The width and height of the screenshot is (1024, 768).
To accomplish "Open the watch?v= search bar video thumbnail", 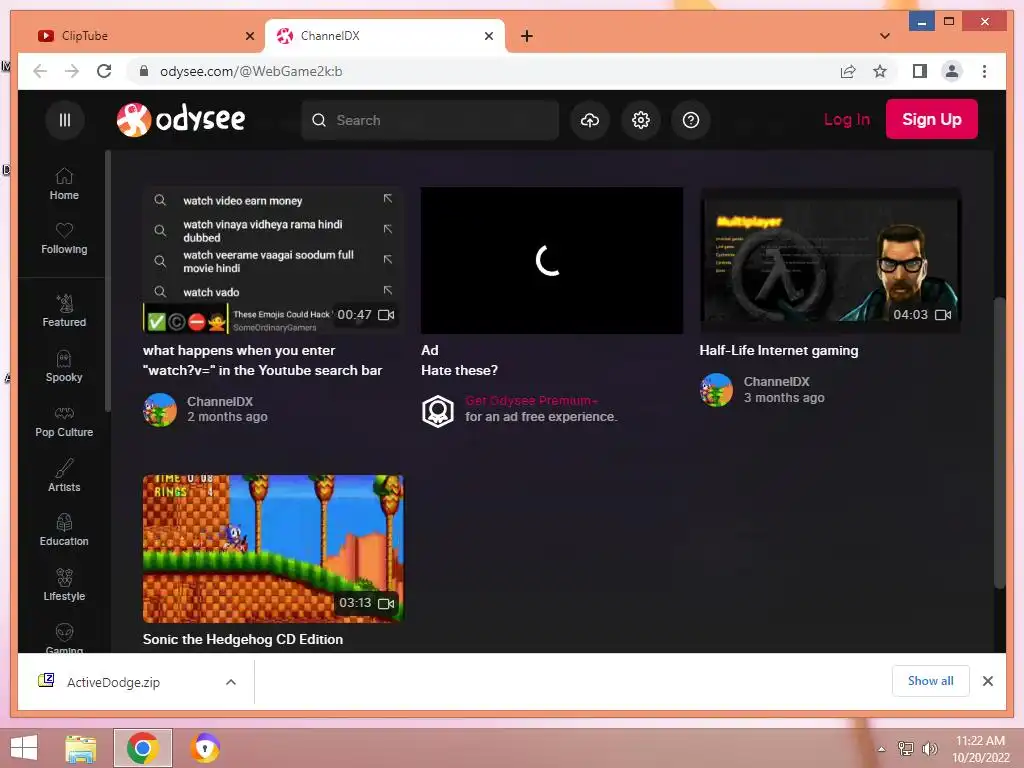I will pyautogui.click(x=273, y=260).
